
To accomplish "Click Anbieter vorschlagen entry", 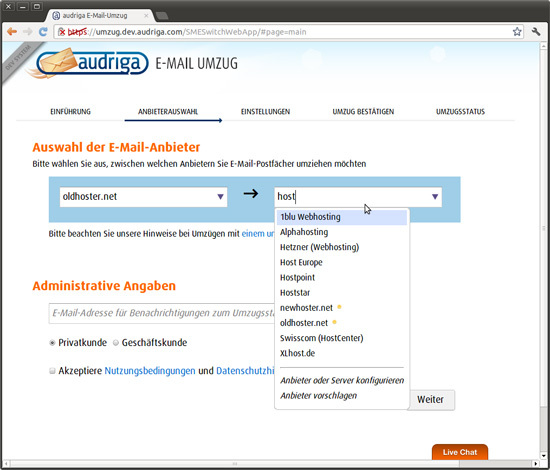I will coord(318,396).
